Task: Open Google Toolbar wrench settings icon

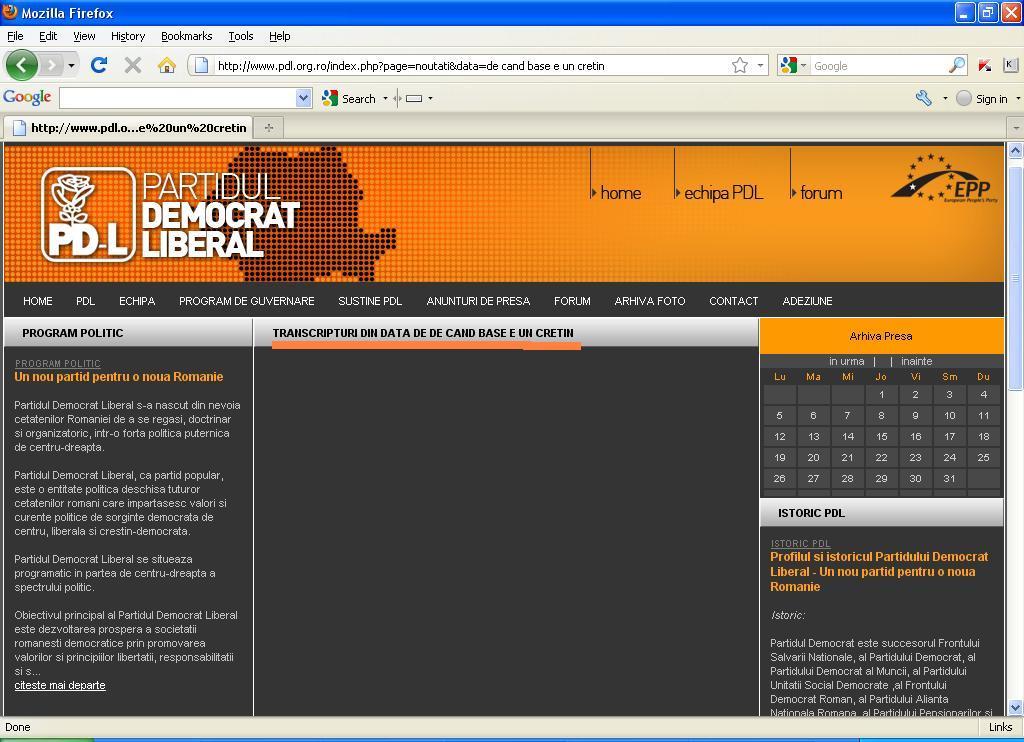Action: (923, 98)
